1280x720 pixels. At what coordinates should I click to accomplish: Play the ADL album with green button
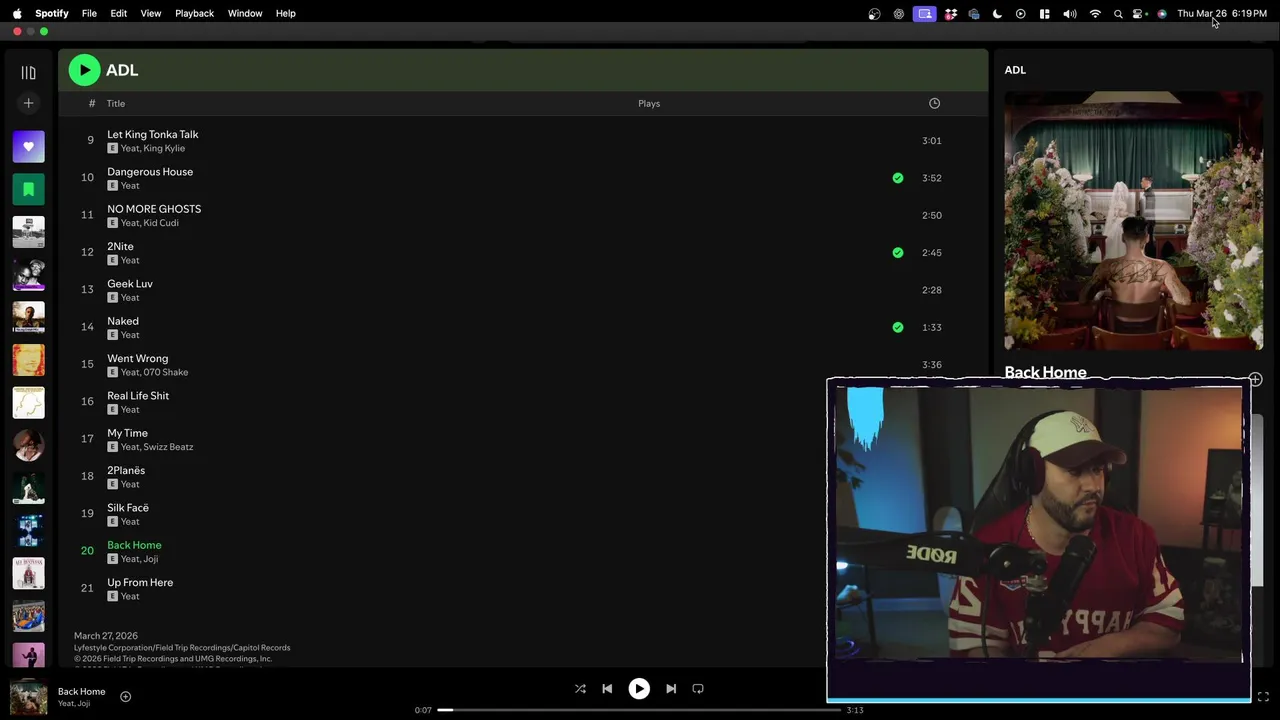pos(84,70)
